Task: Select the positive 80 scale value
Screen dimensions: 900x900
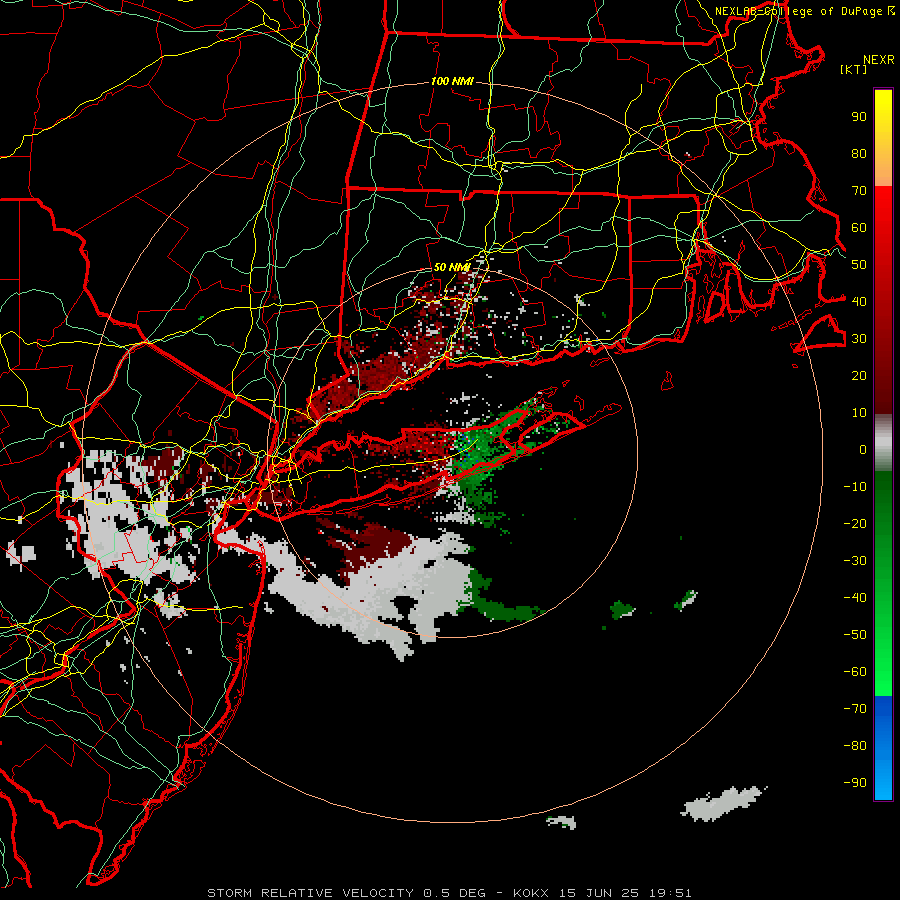Action: click(x=859, y=154)
